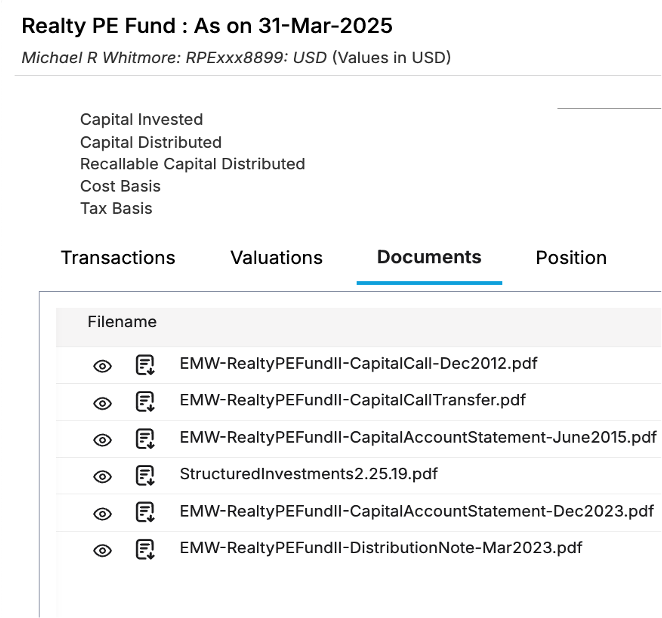
Task: Download the DistributionNote-Mar2023.pdf file icon
Action: tap(145, 549)
